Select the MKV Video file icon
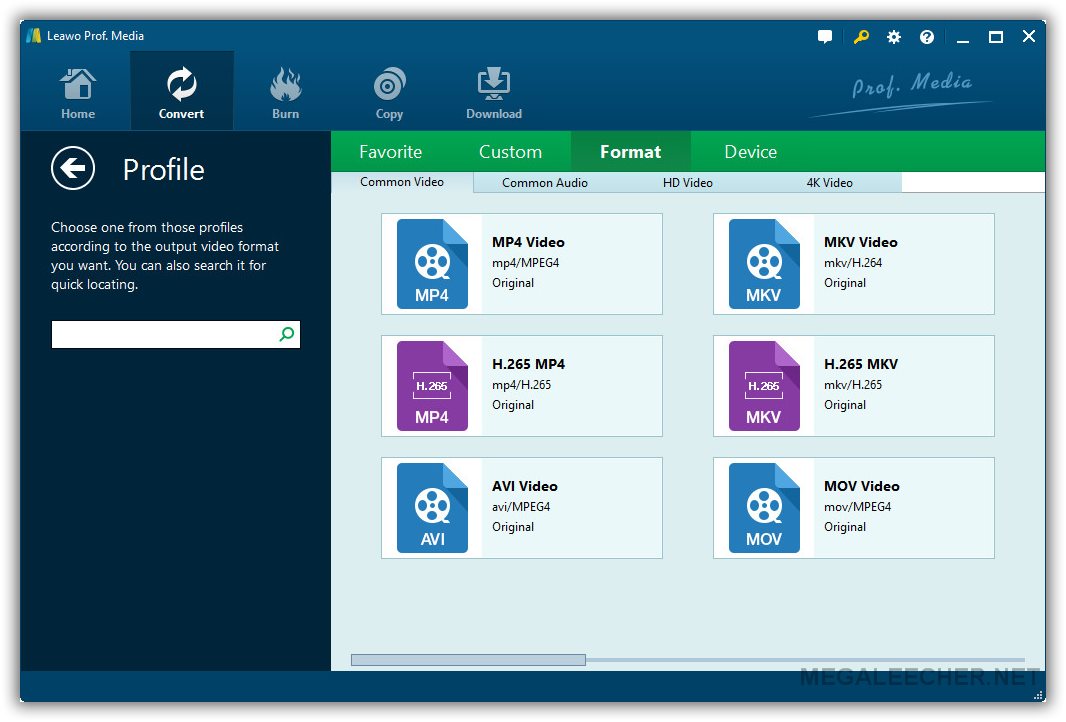Screen dimensions: 1066x722 pos(764,264)
